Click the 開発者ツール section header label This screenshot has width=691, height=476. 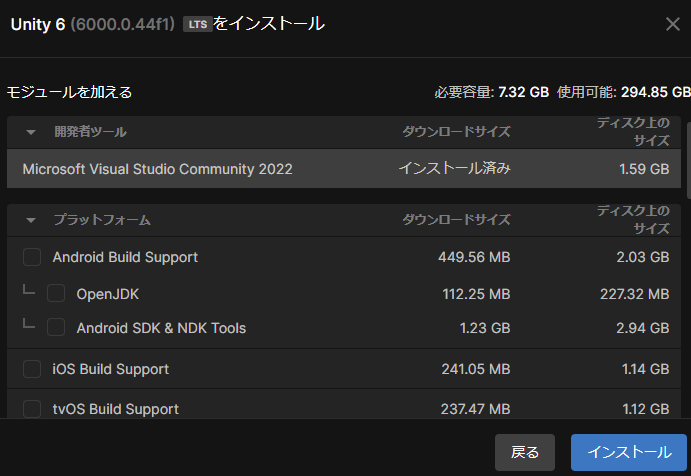(90, 132)
